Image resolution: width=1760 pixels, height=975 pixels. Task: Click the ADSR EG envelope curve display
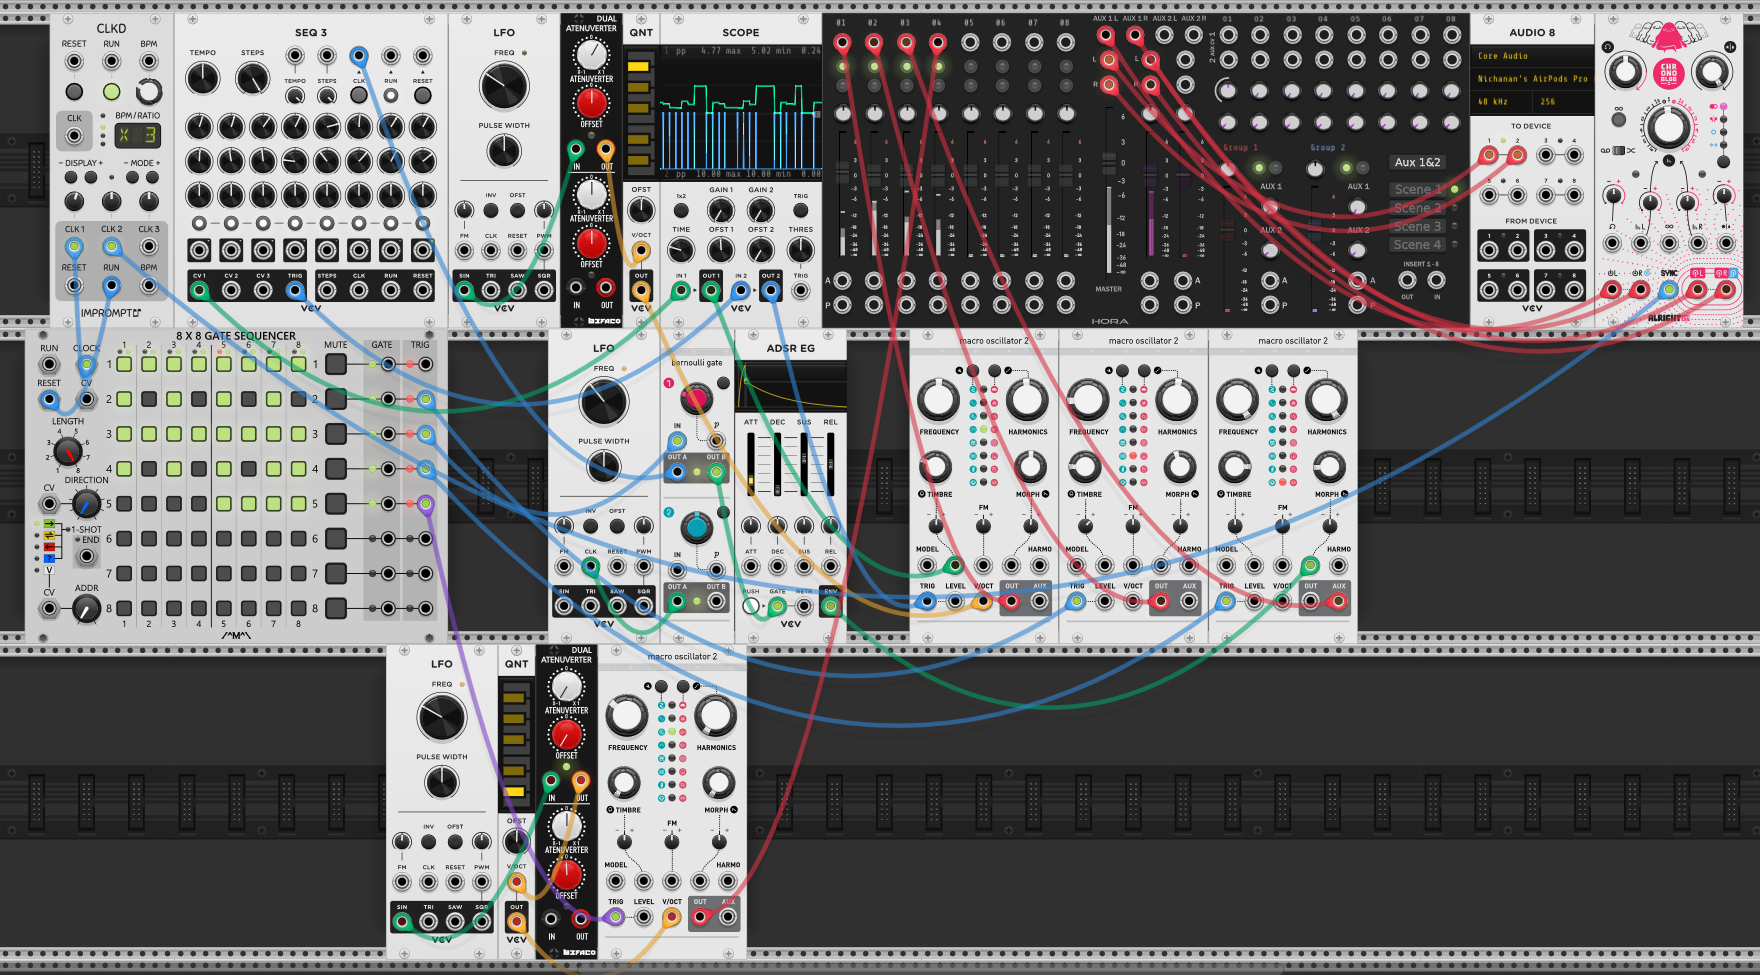[790, 385]
